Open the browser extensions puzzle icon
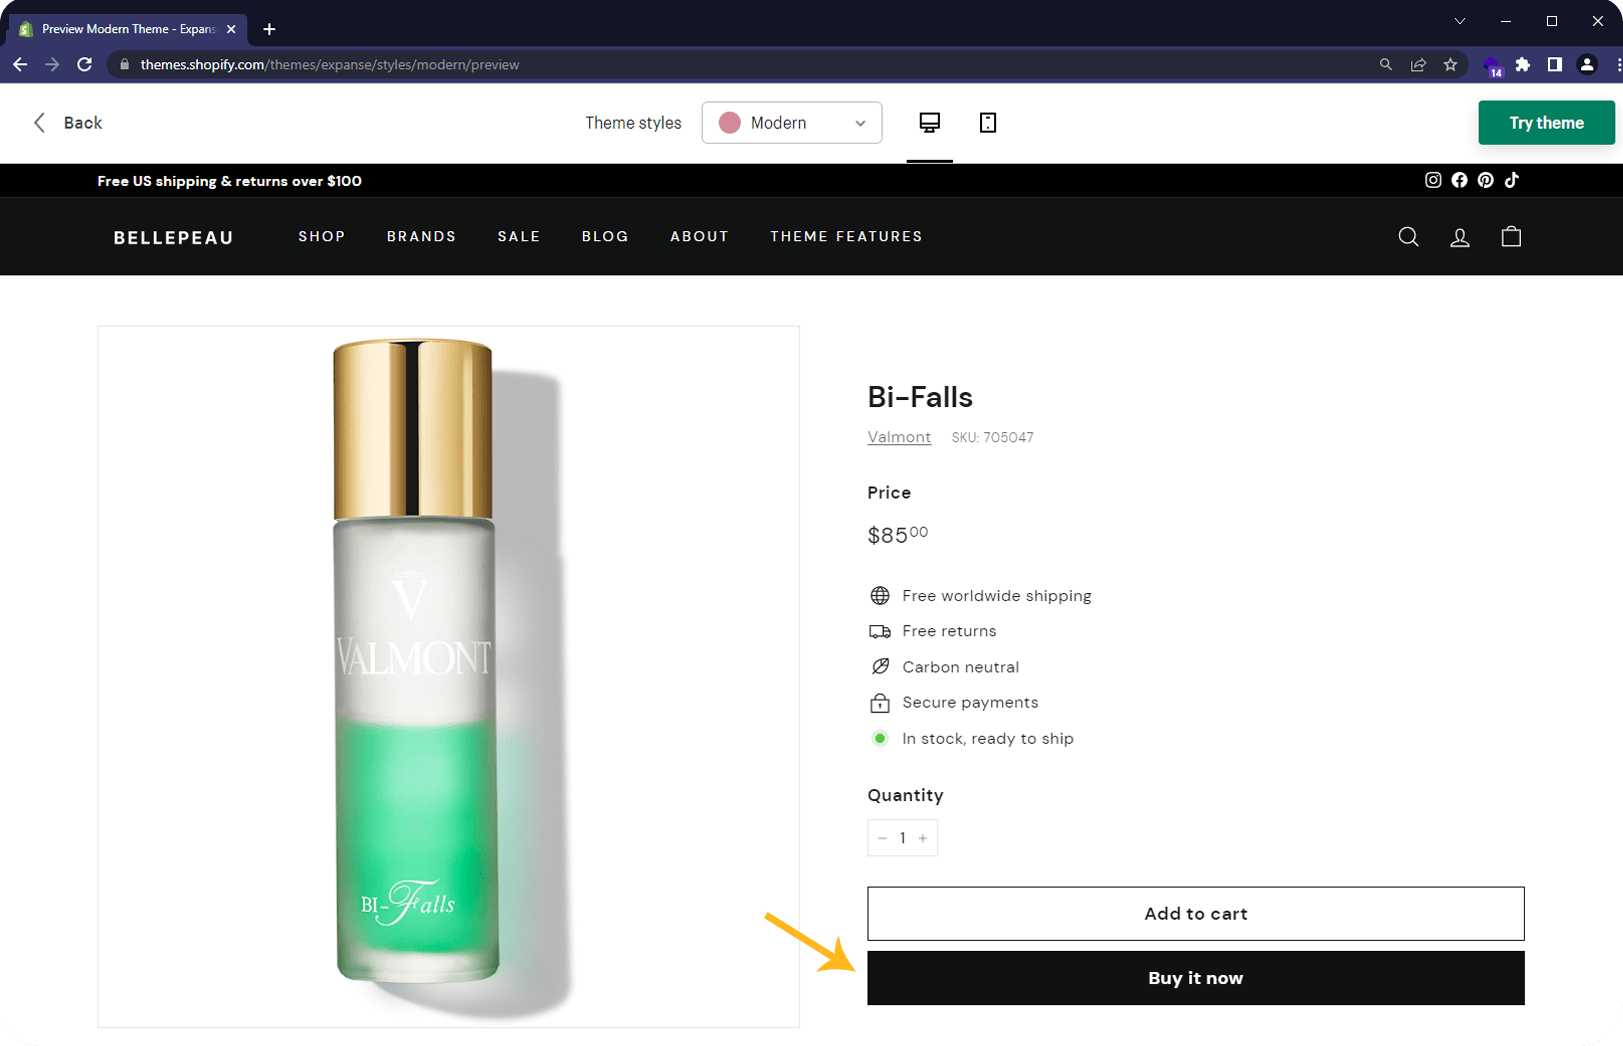This screenshot has height=1046, width=1623. tap(1523, 64)
